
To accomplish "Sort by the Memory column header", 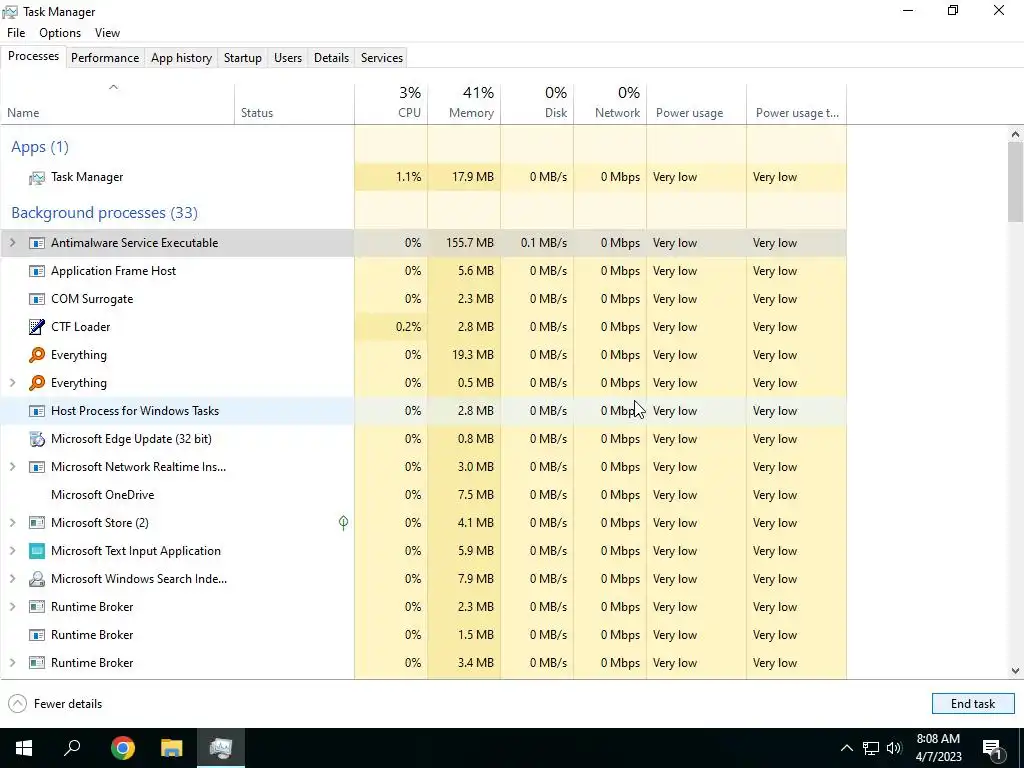I will 464,104.
